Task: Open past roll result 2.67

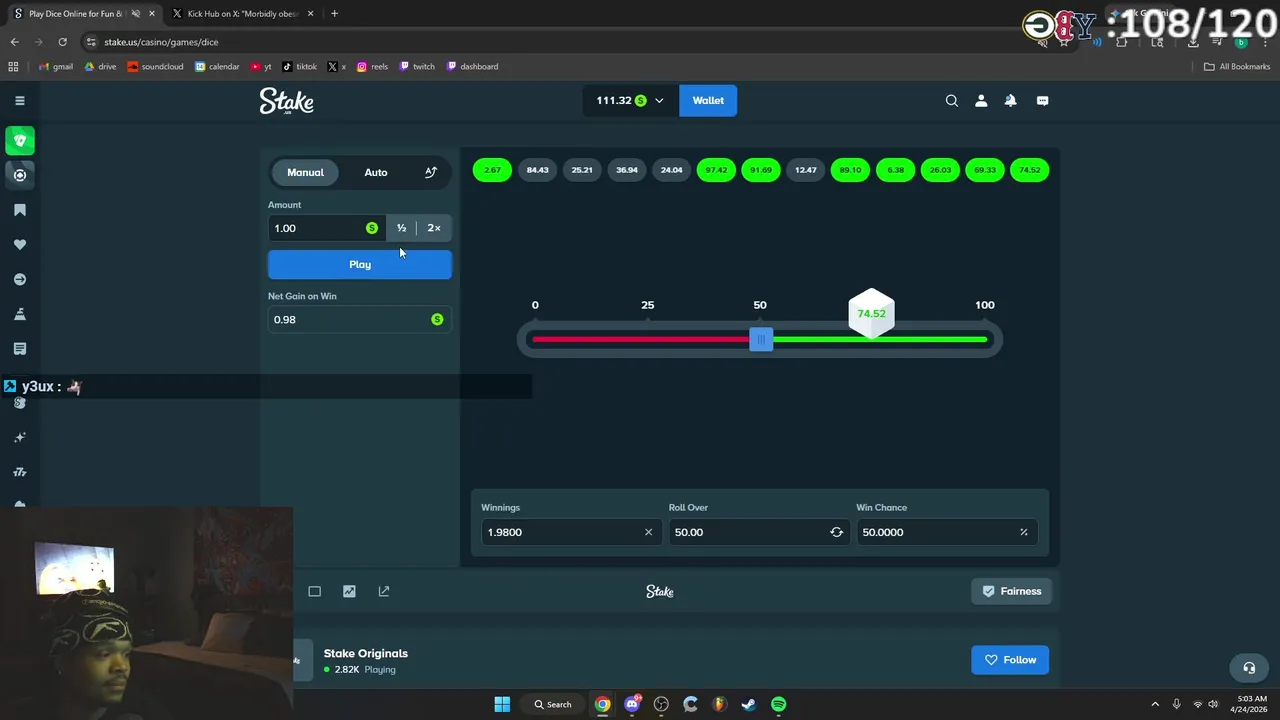Action: [x=492, y=170]
